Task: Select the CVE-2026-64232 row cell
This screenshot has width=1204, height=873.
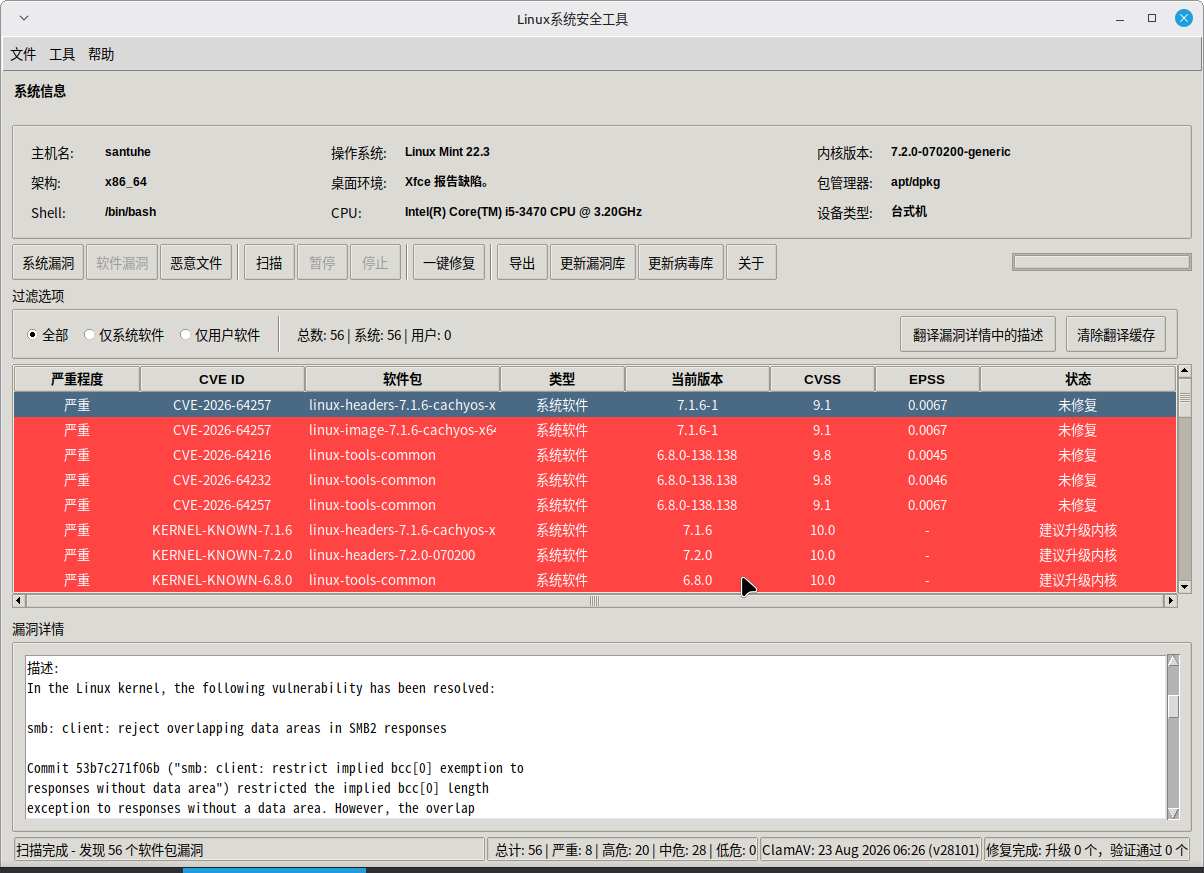Action: tap(222, 480)
